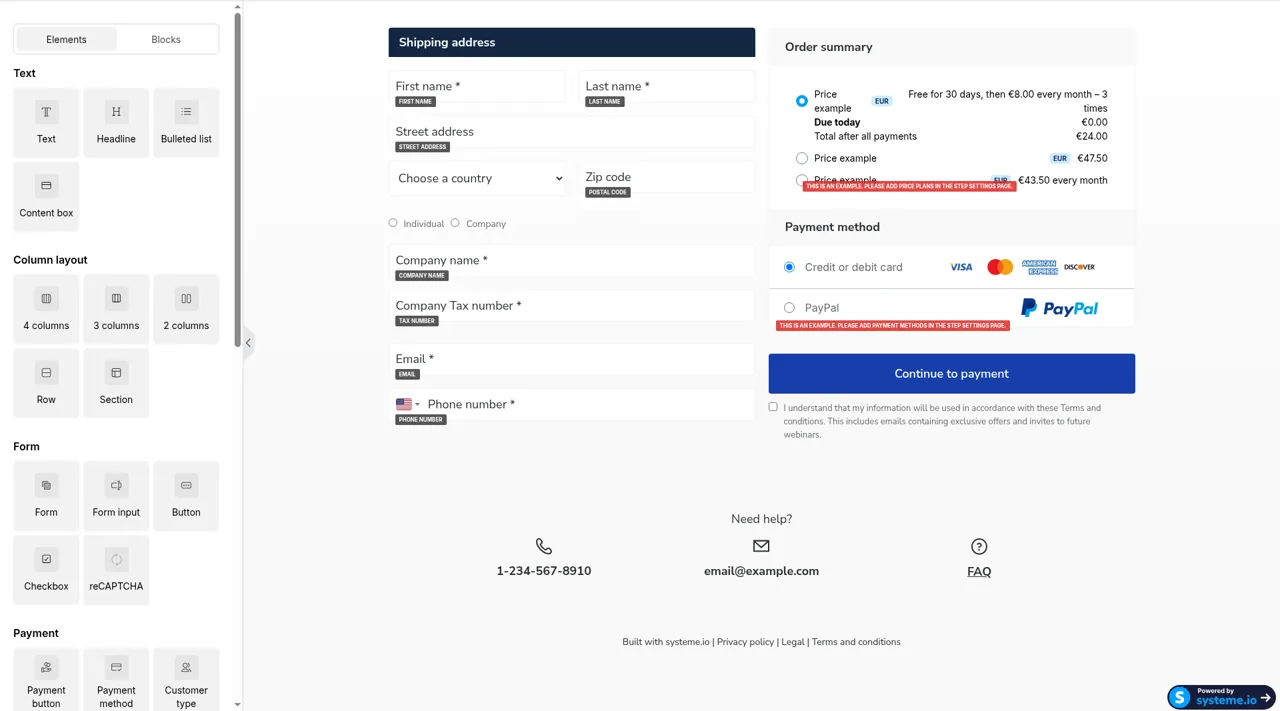Open the Terms and conditions footer link
Screen dimensions: 1280x711
[856, 642]
